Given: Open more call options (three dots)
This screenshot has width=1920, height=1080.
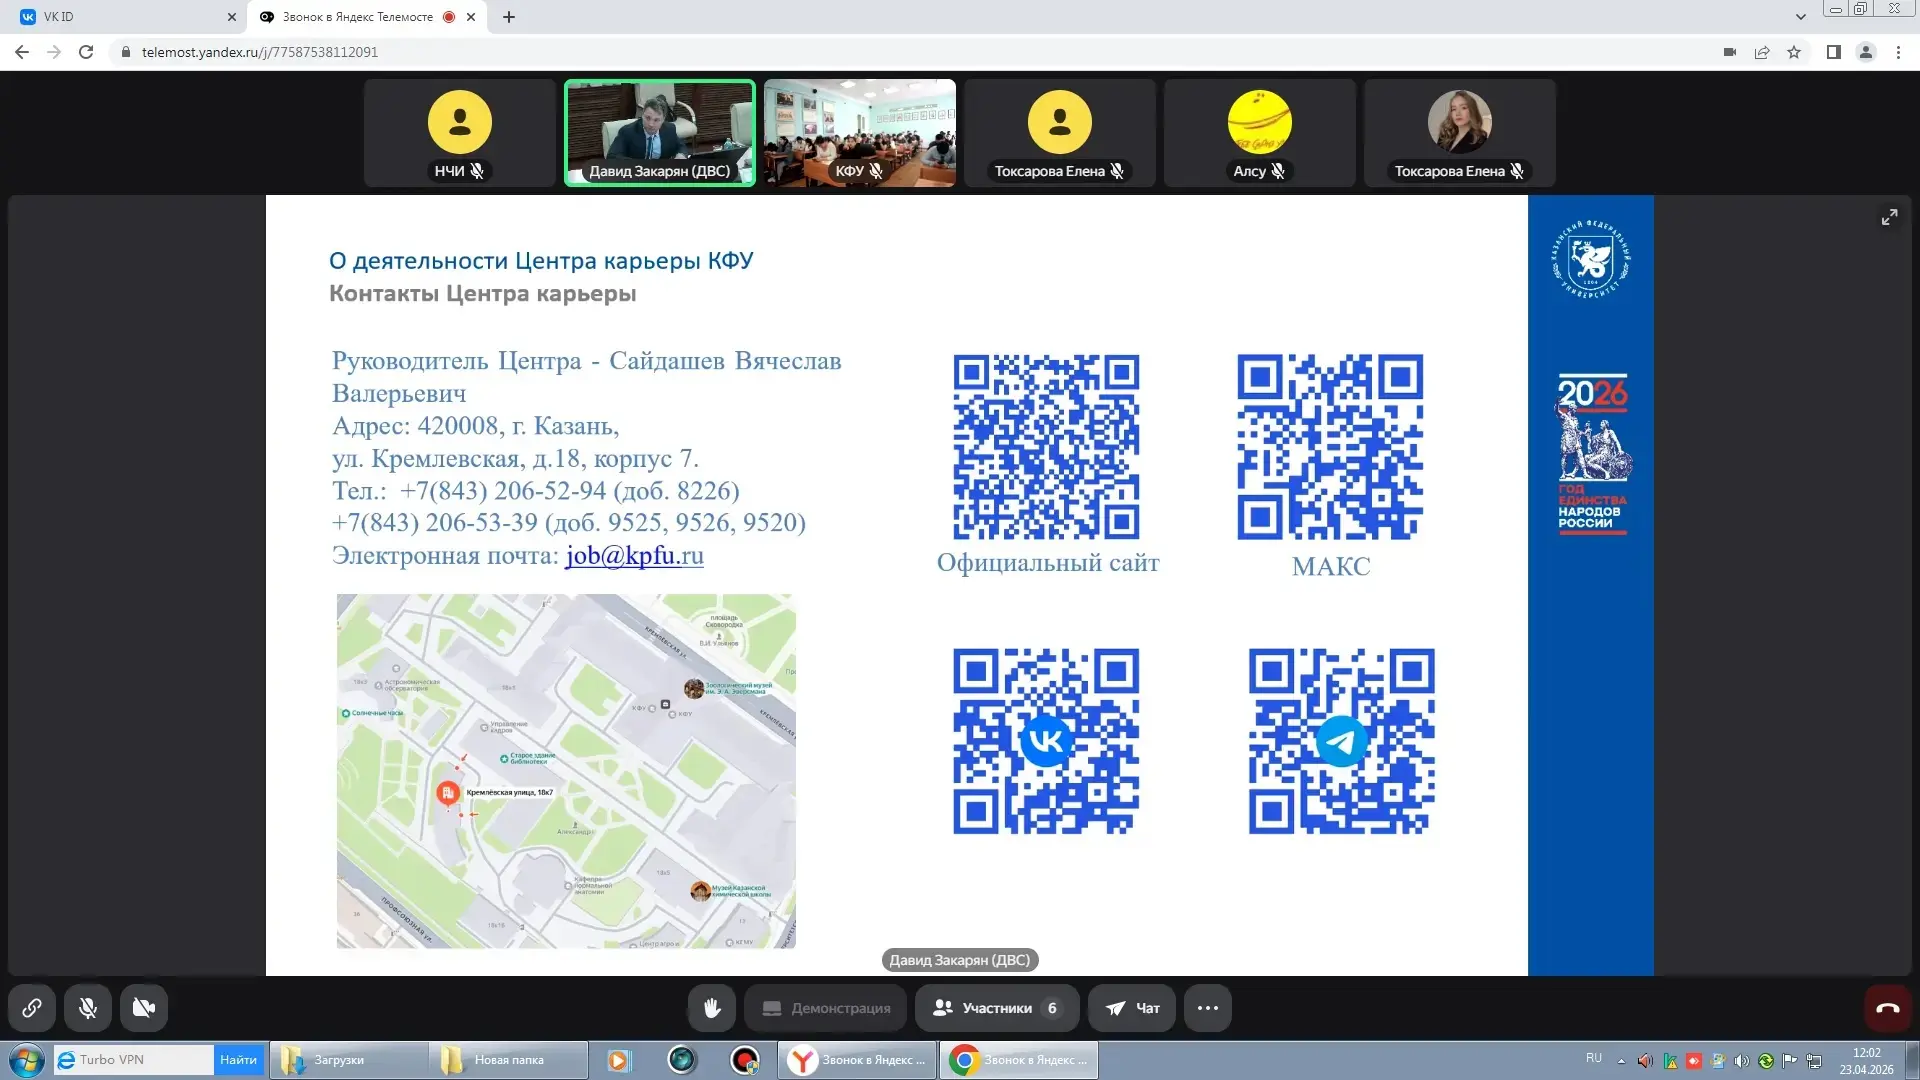Looking at the screenshot, I should click(1208, 1008).
